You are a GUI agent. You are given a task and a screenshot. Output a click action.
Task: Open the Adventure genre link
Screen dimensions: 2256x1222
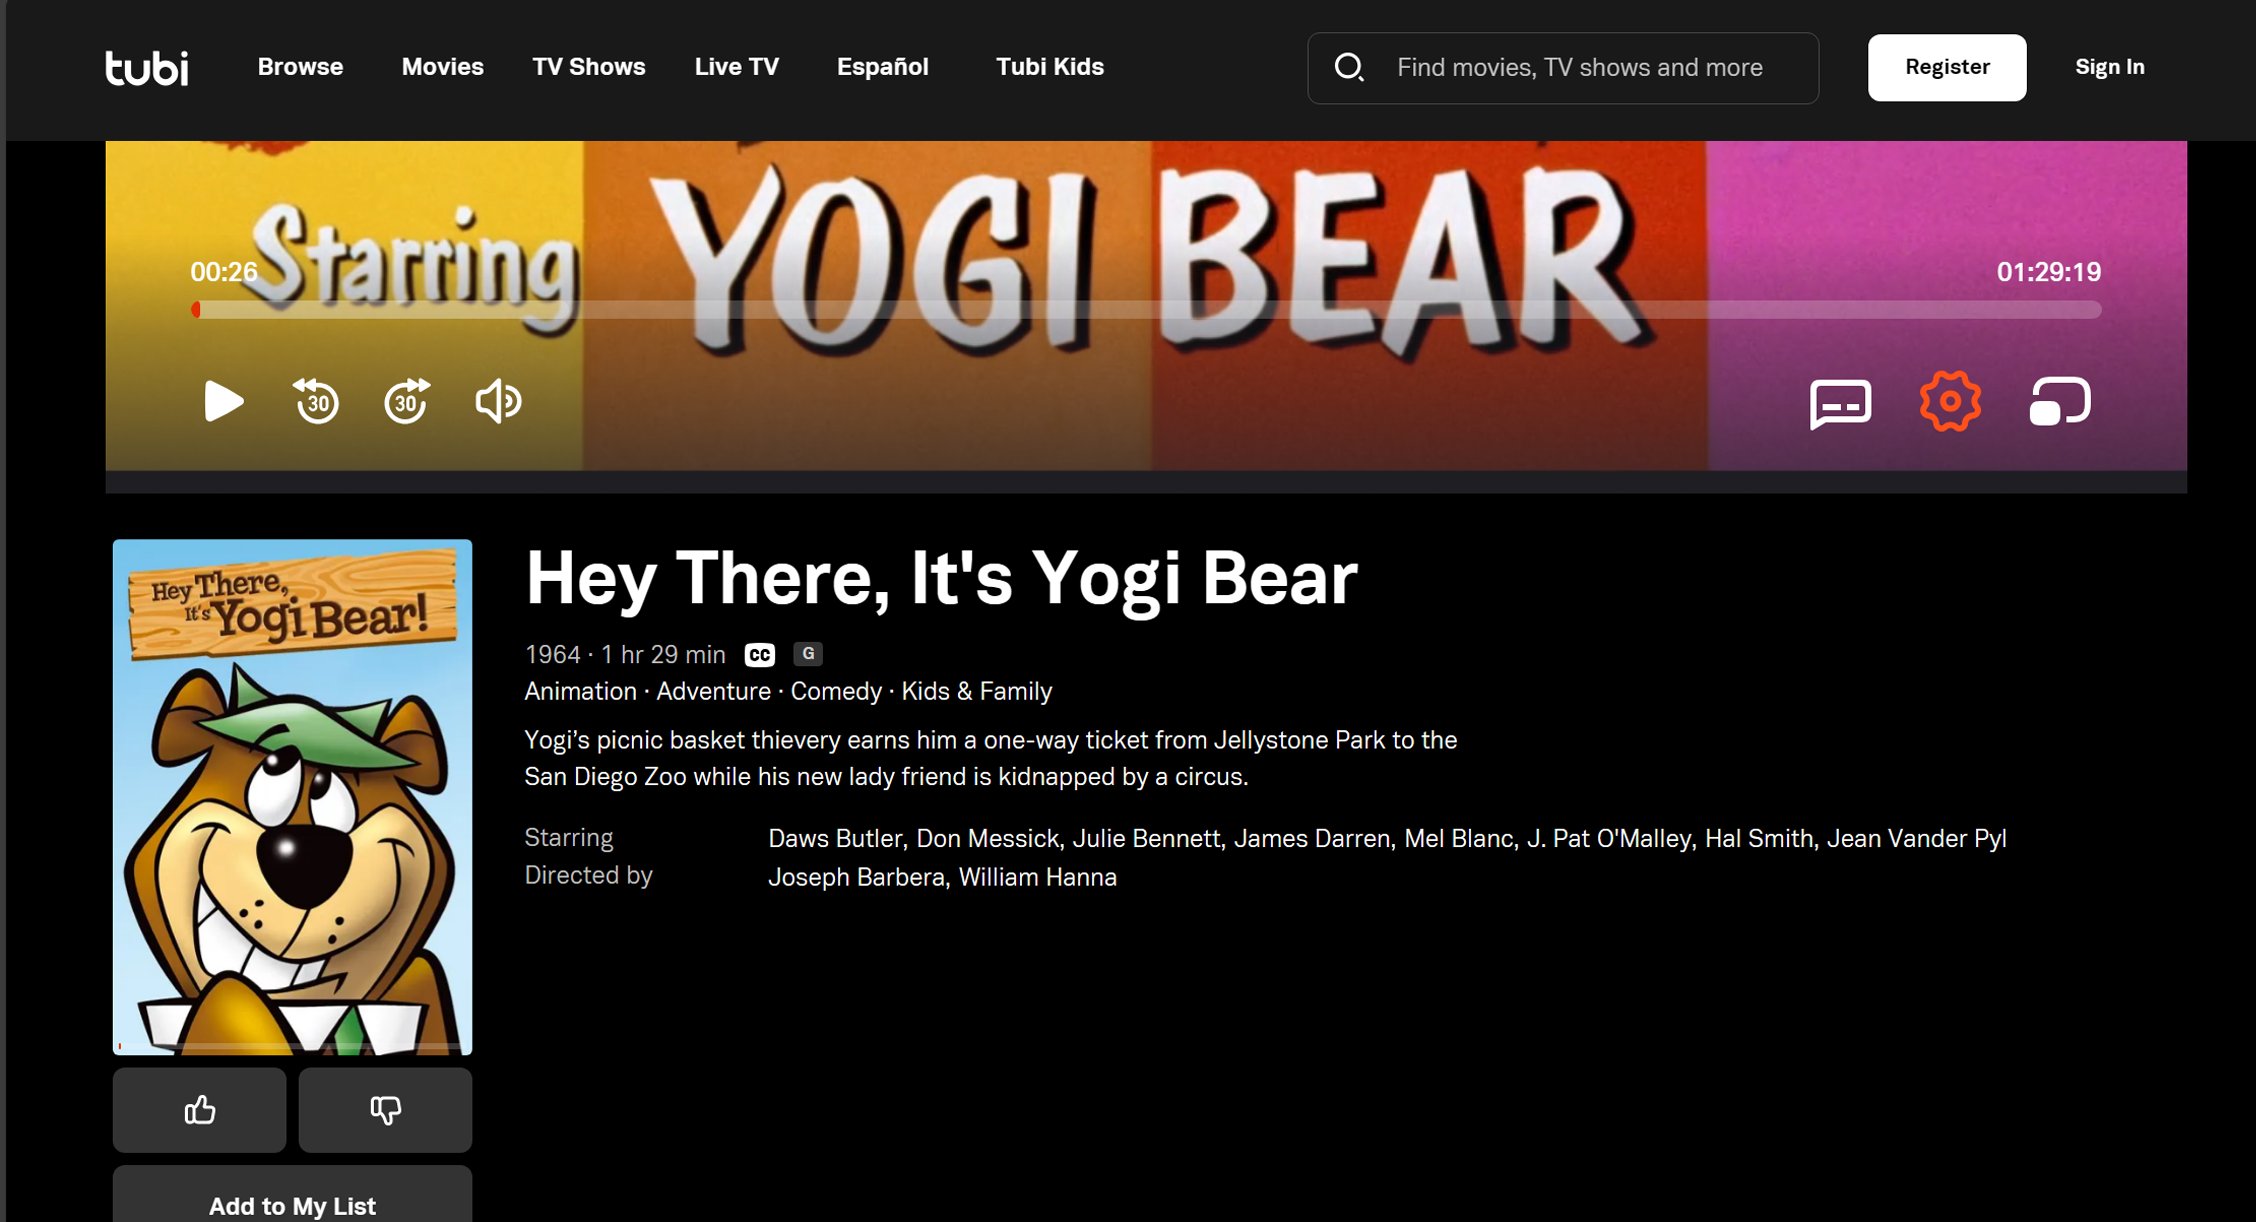(x=713, y=691)
